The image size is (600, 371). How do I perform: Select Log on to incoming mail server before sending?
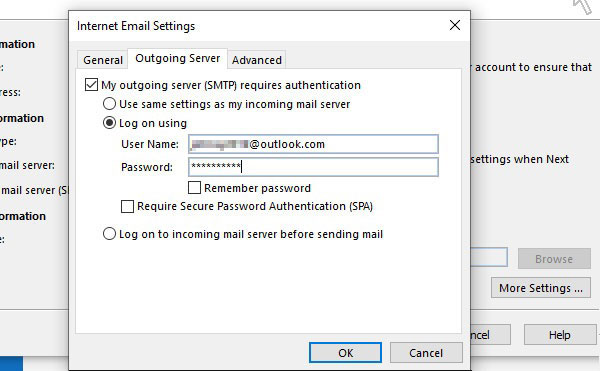pos(109,234)
